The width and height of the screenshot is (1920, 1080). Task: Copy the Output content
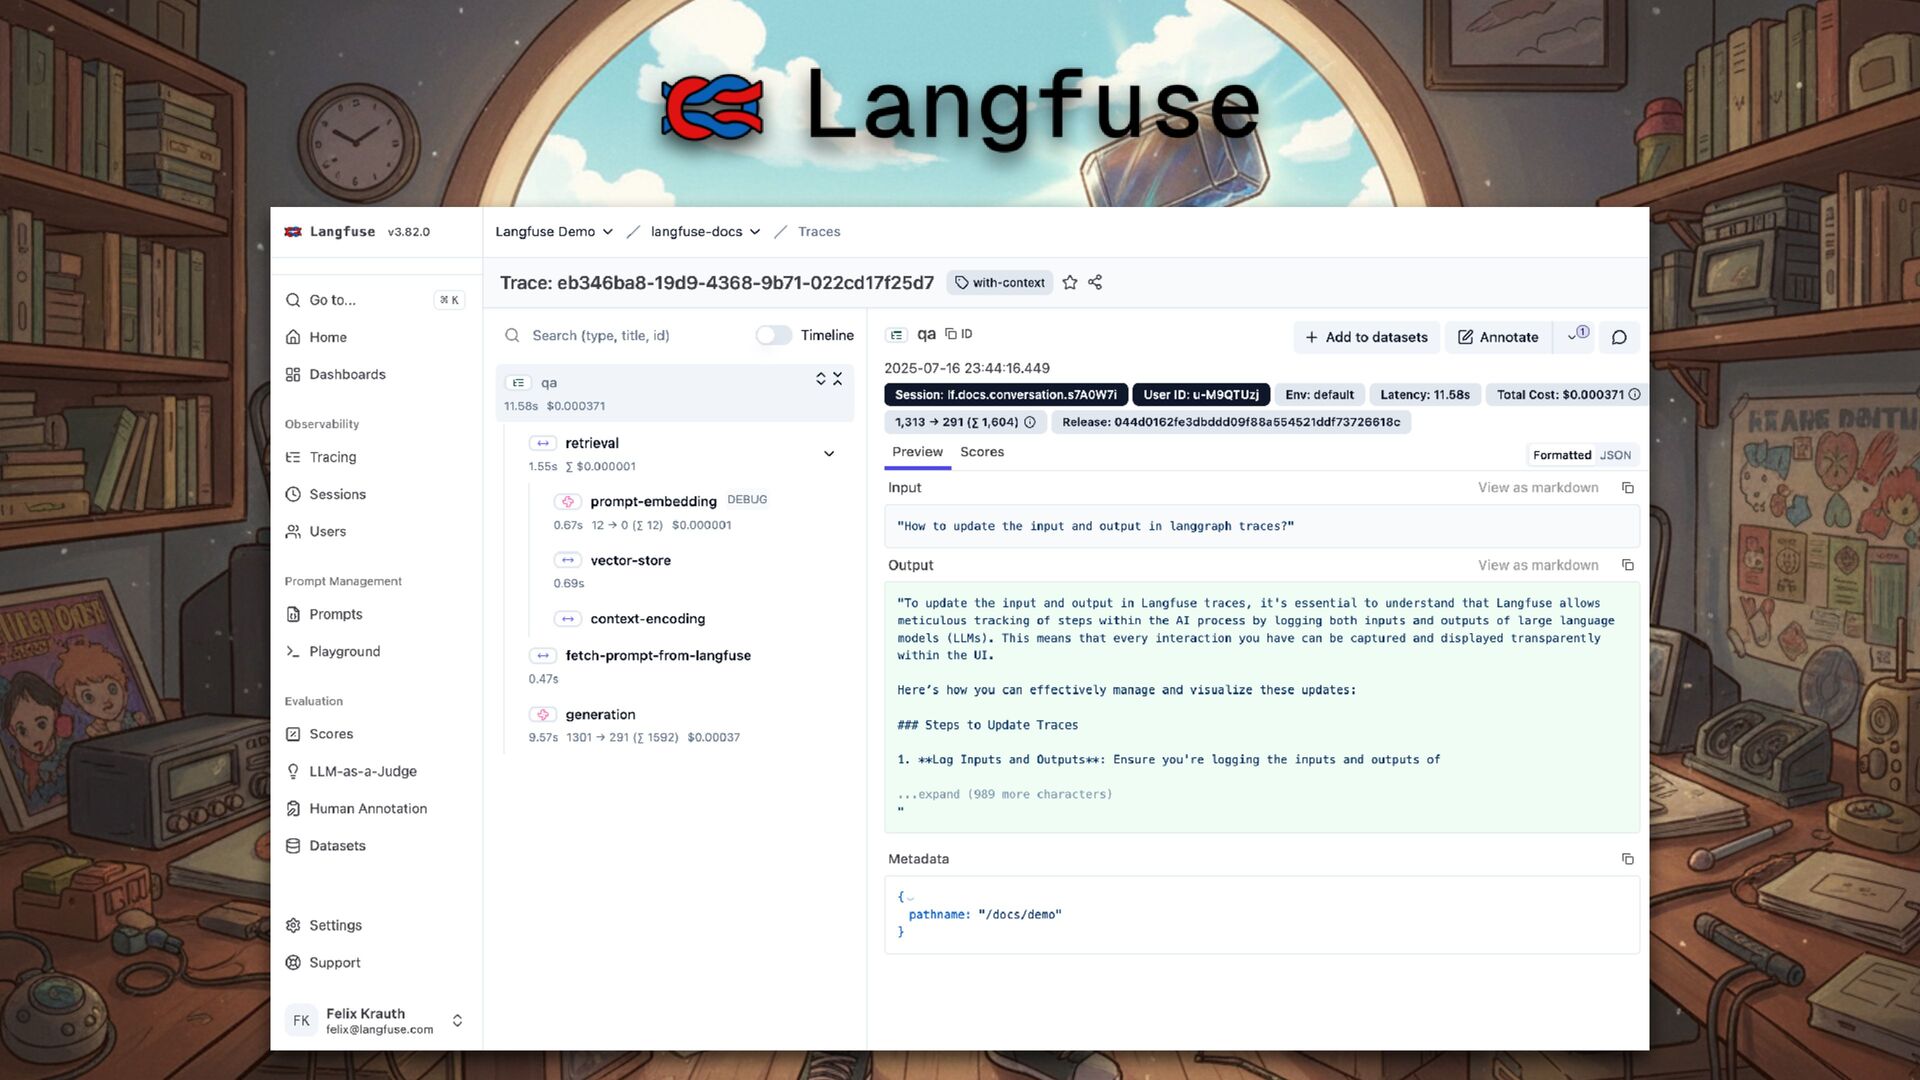[x=1627, y=566]
